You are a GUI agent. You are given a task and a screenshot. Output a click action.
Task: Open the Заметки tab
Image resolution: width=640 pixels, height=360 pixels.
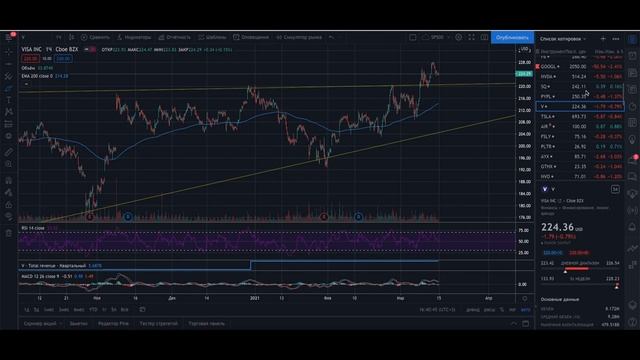[78, 324]
